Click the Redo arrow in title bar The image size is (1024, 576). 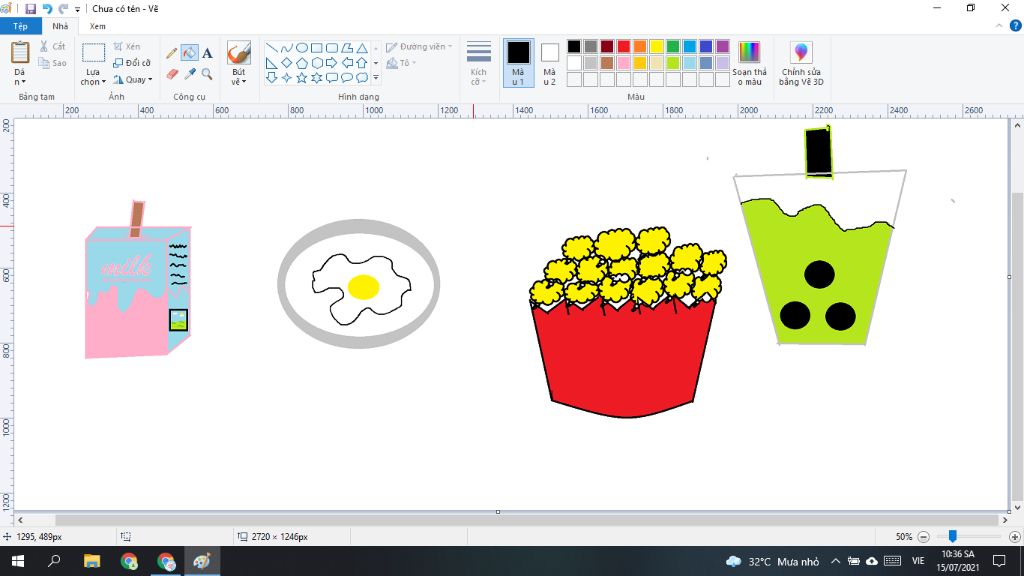[63, 8]
